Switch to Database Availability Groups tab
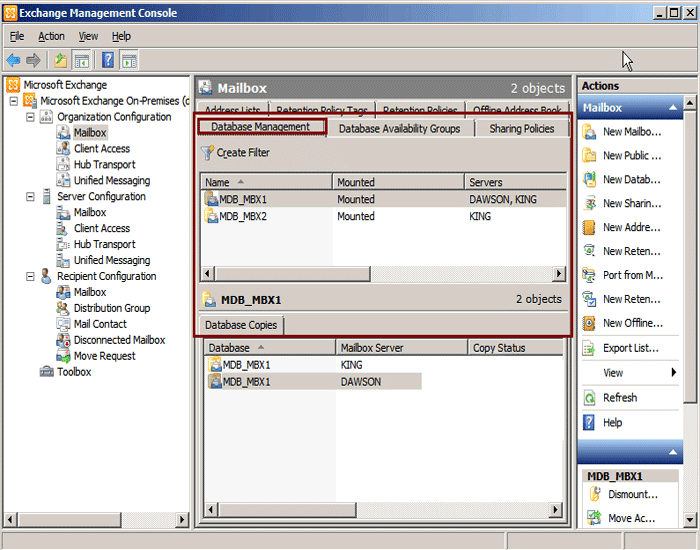700x550 pixels. [x=400, y=129]
